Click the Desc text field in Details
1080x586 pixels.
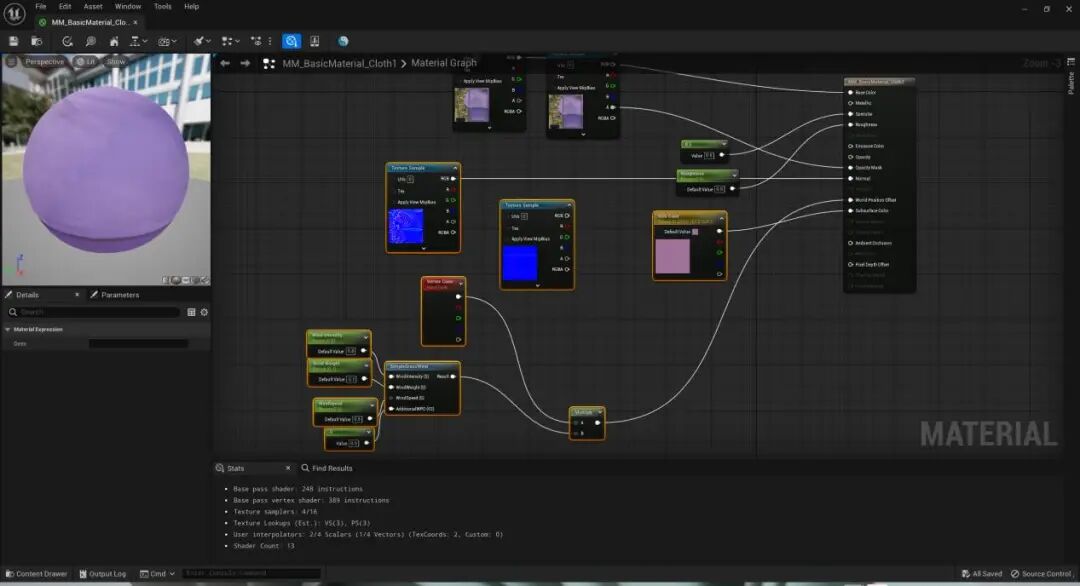tap(138, 343)
